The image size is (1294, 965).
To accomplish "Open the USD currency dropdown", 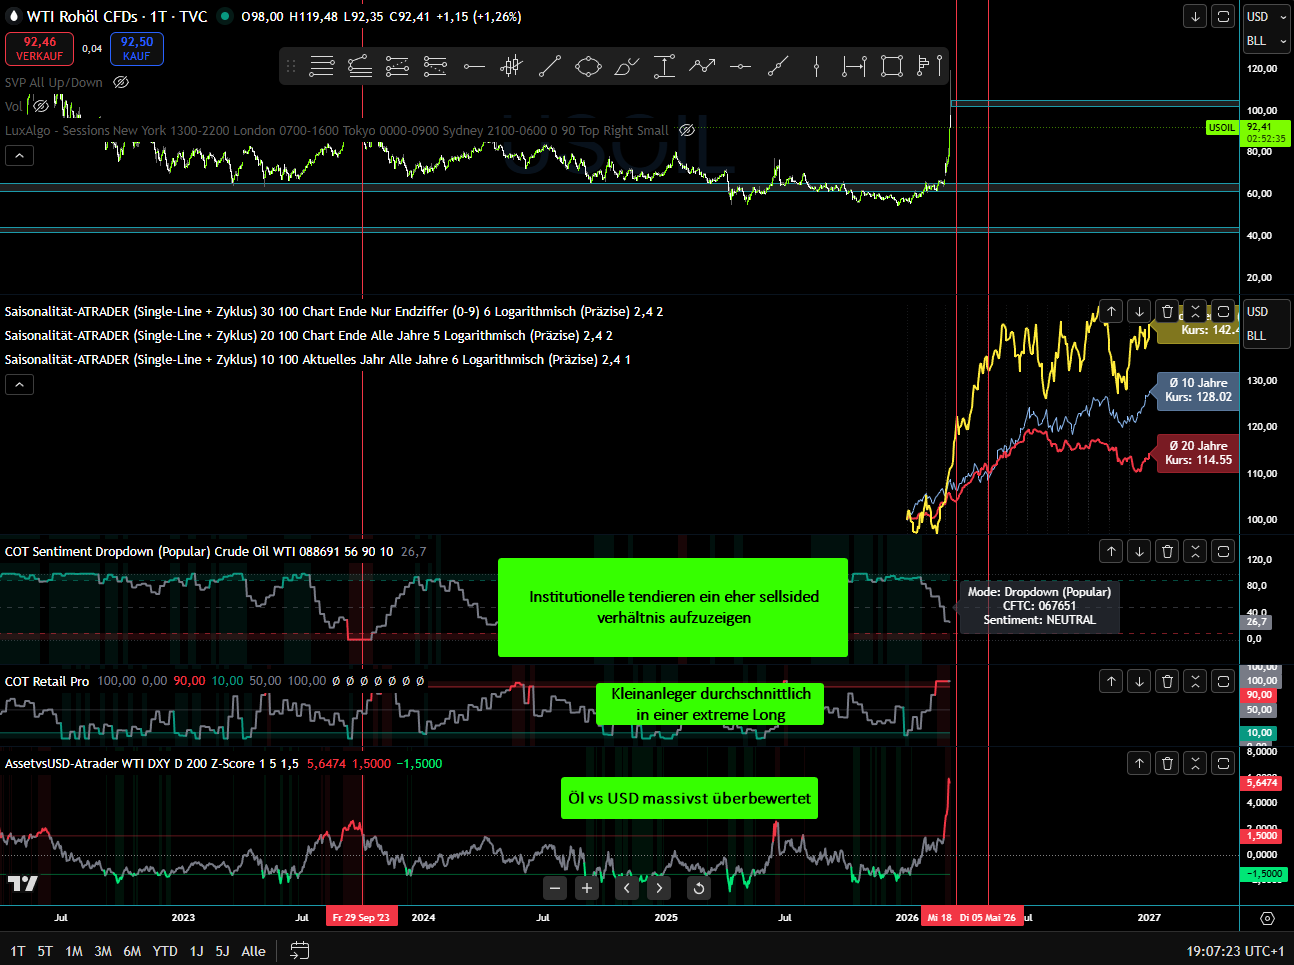I will tap(1267, 16).
